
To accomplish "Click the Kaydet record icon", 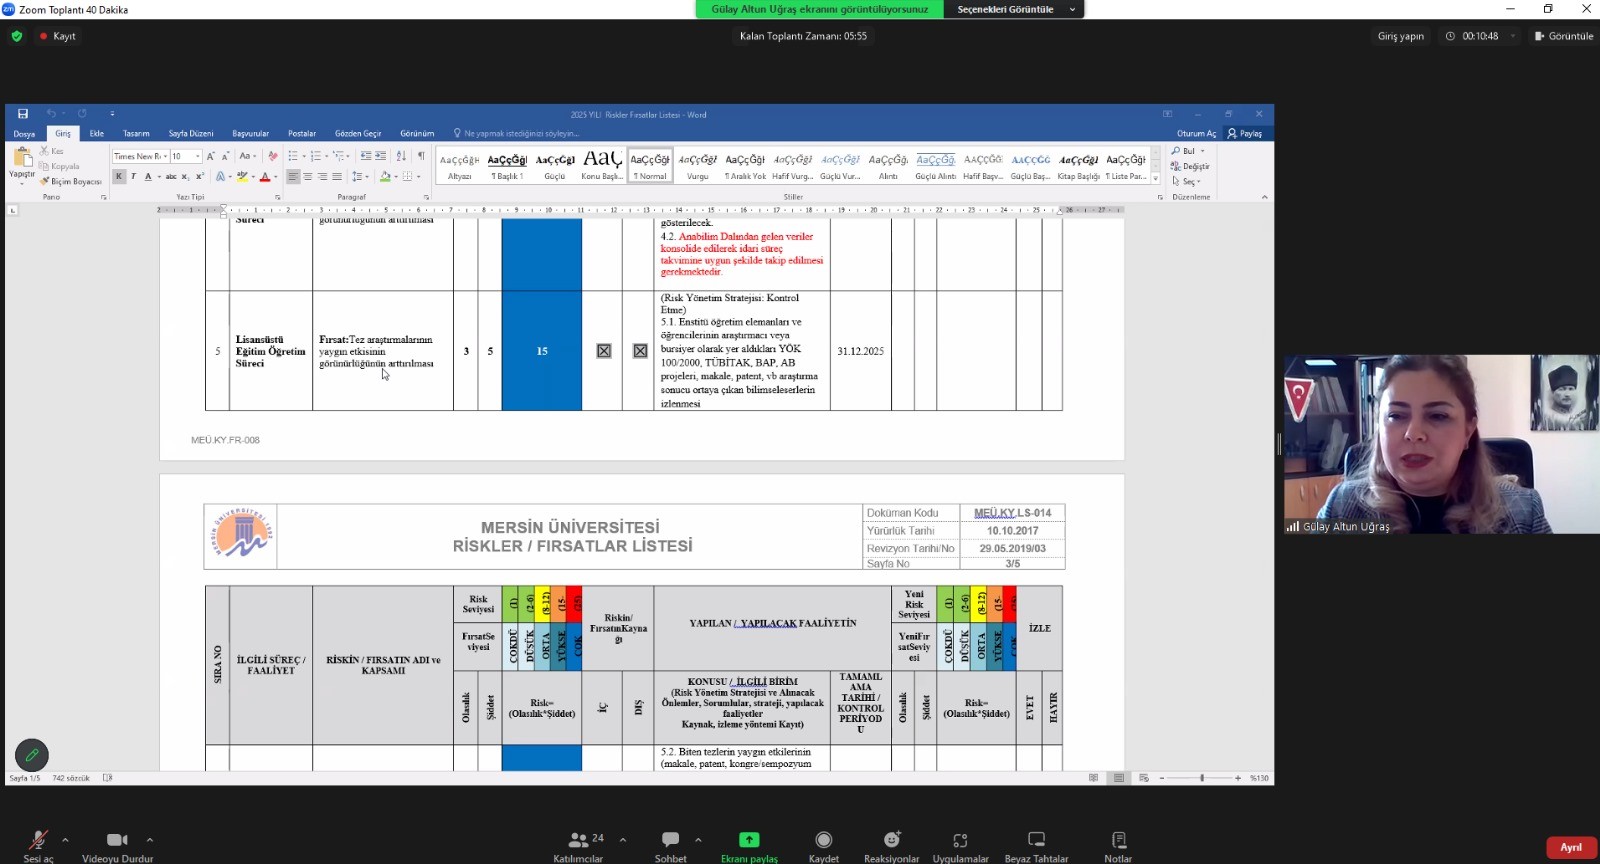I will (823, 841).
